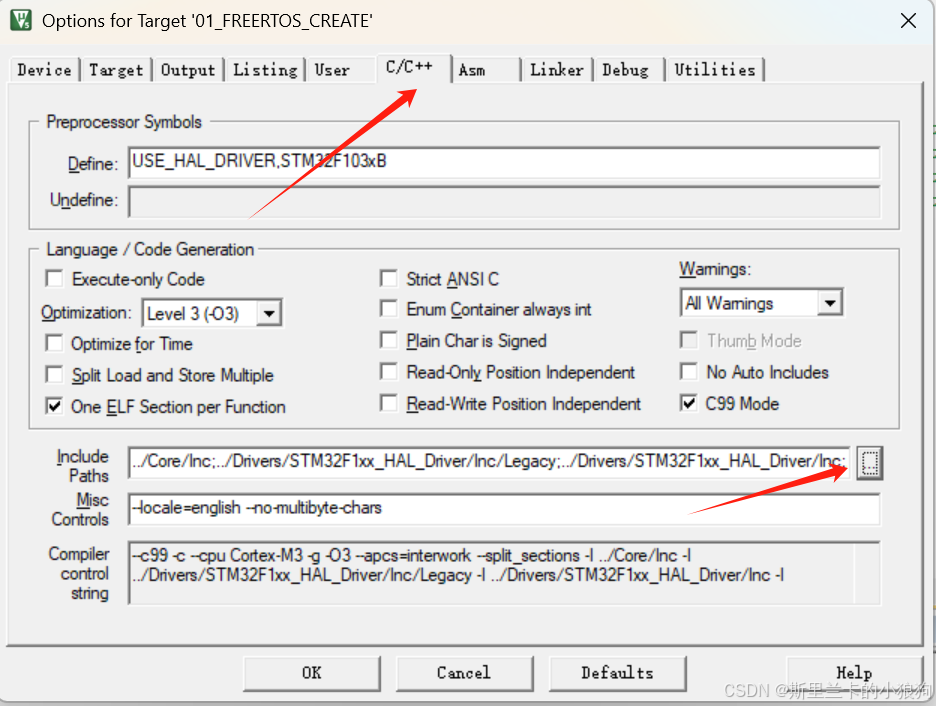Switch to the Device tab

click(x=44, y=70)
